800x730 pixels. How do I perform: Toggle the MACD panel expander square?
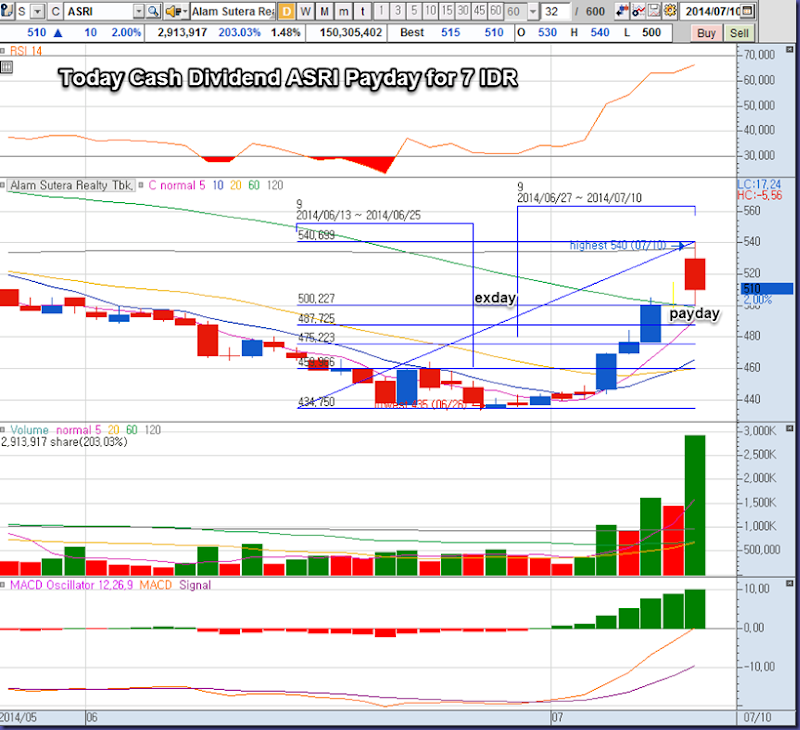tap(3, 585)
